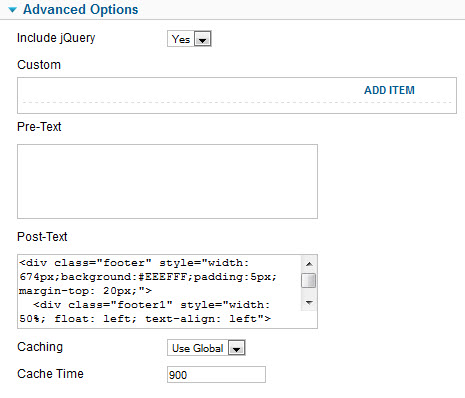Click the Custom label
The width and height of the screenshot is (465, 398).
coord(39,65)
